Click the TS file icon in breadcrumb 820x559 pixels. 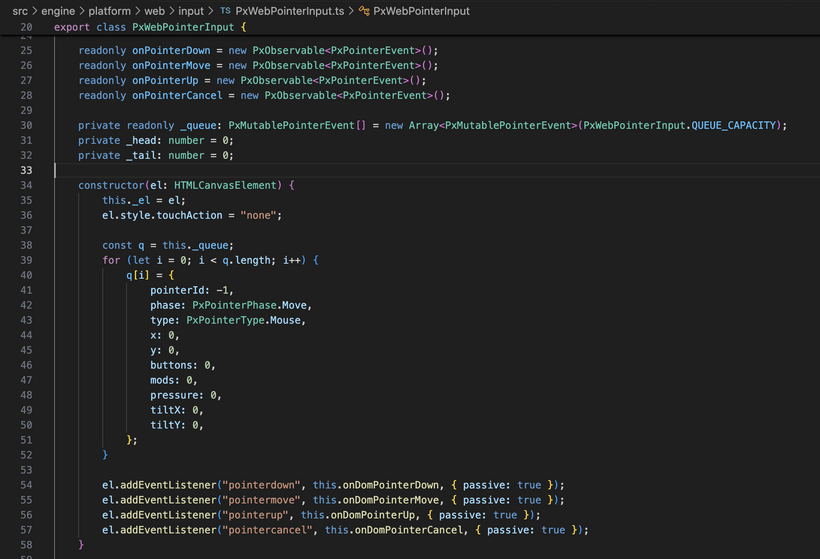pyautogui.click(x=225, y=11)
